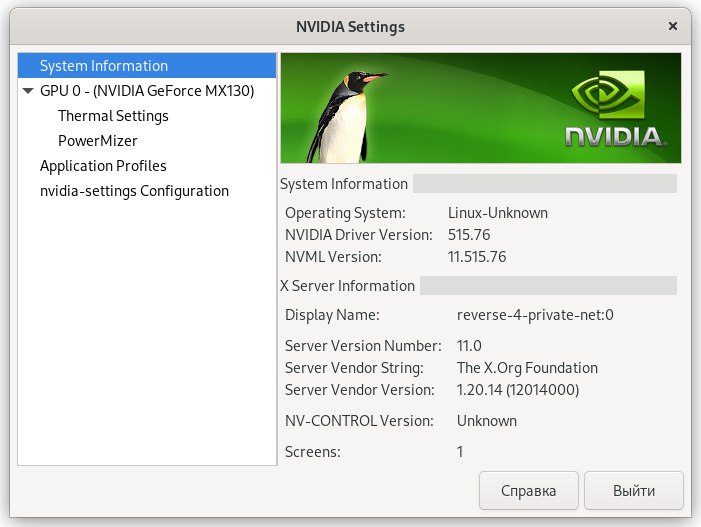Click the Справка help button
701x527 pixels.
tap(528, 490)
